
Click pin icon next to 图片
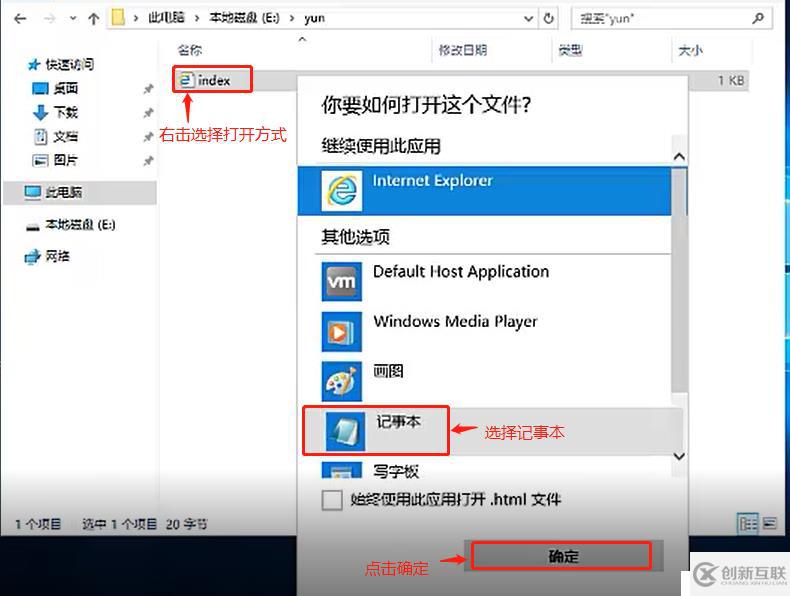[x=148, y=161]
